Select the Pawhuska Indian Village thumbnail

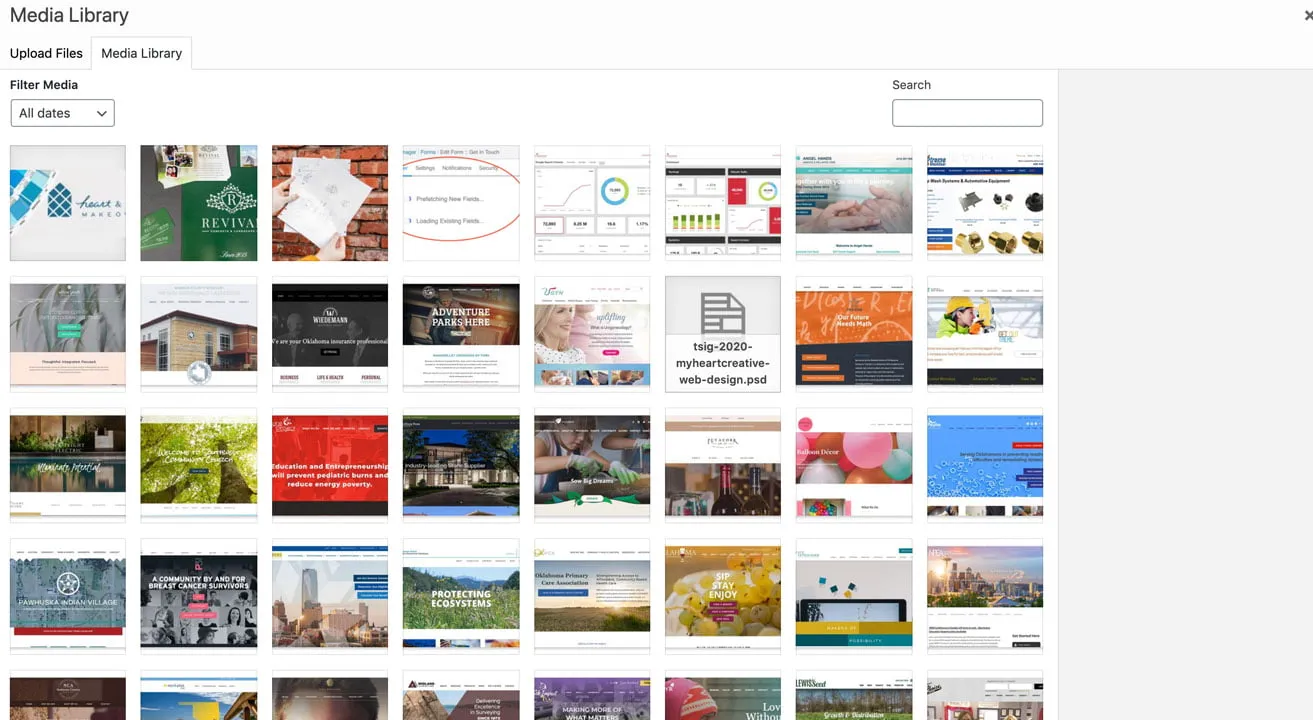click(68, 596)
